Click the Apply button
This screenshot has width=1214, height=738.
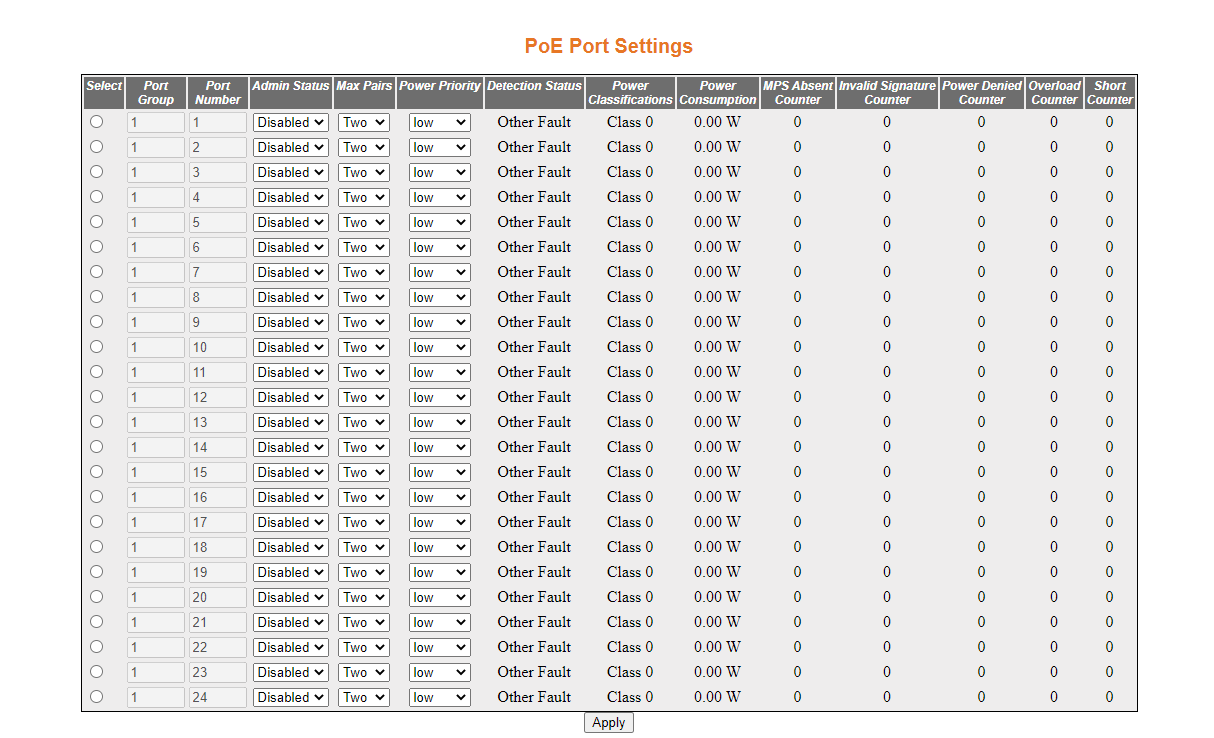pyautogui.click(x=609, y=722)
